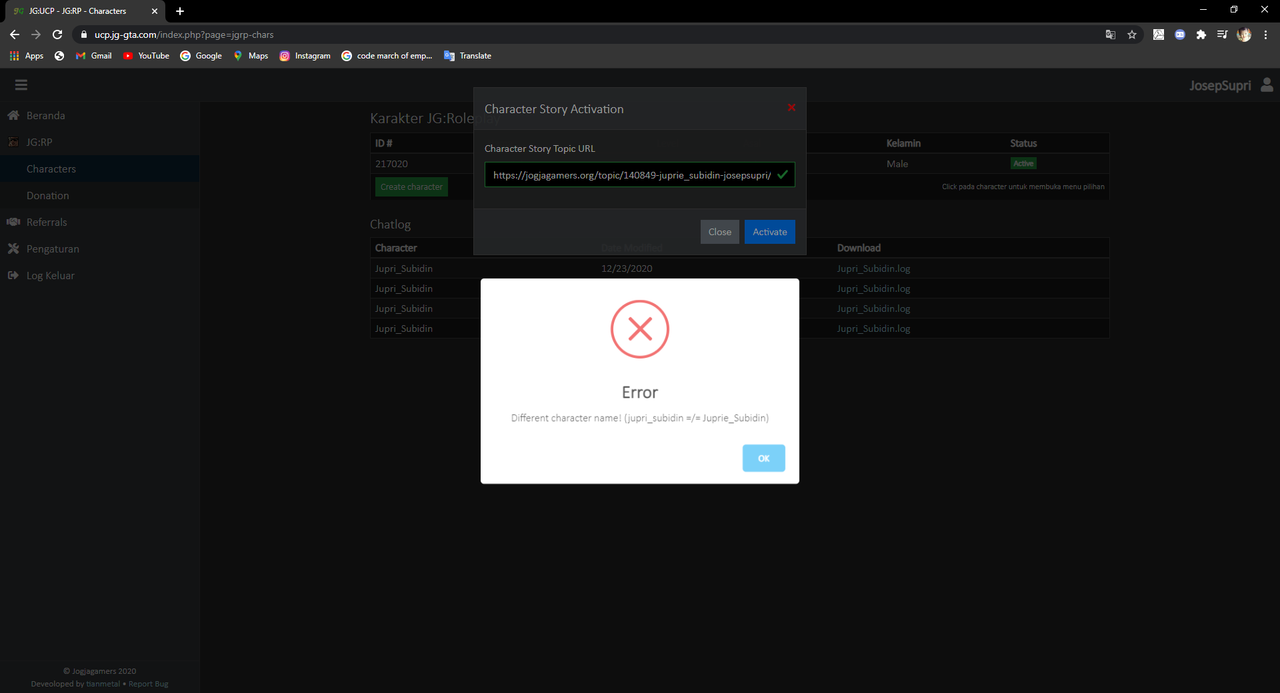Click the Pengaturan tools icon

13,249
